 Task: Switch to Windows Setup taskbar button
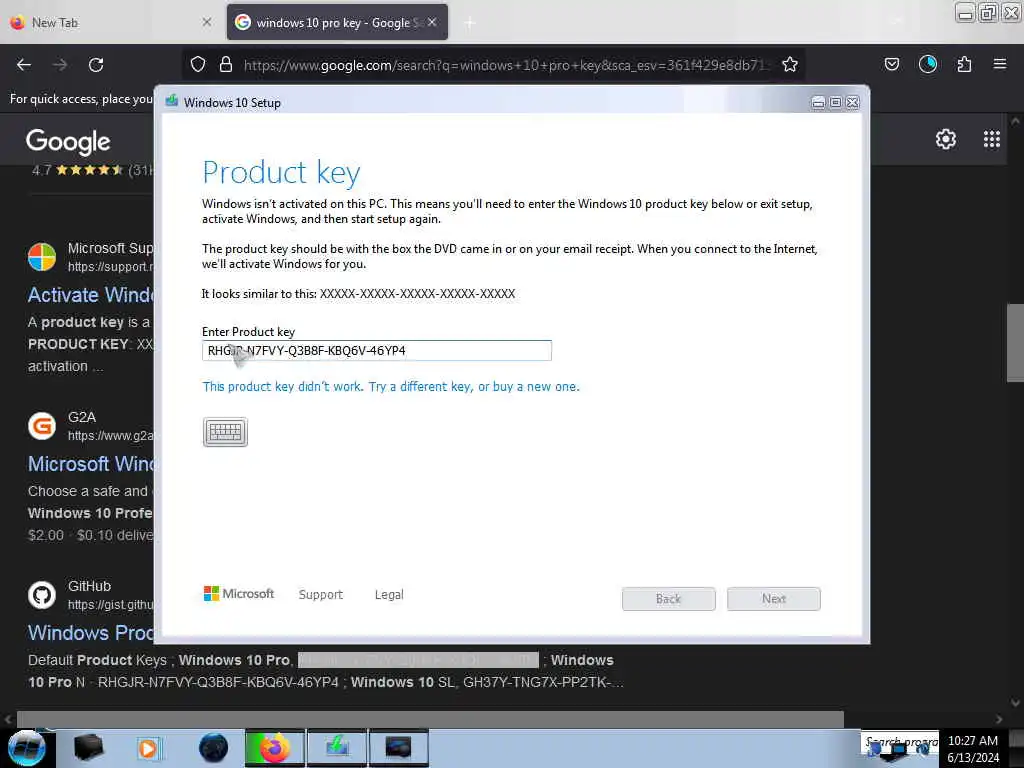pyautogui.click(x=337, y=748)
